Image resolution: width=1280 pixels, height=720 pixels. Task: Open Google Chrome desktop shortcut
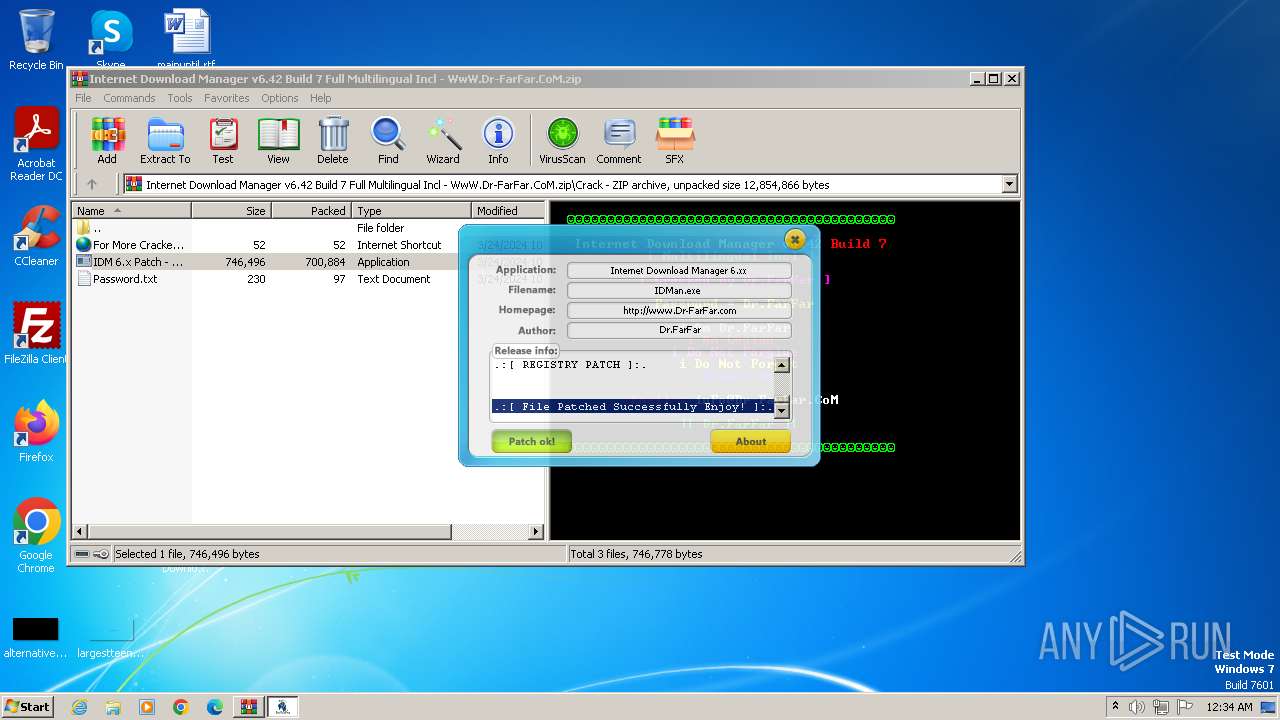[x=36, y=536]
